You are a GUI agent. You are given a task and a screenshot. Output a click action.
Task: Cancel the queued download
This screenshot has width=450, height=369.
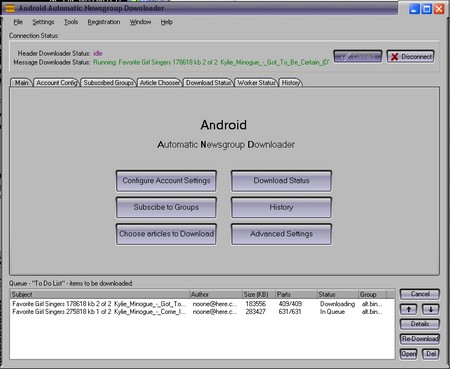pos(420,294)
